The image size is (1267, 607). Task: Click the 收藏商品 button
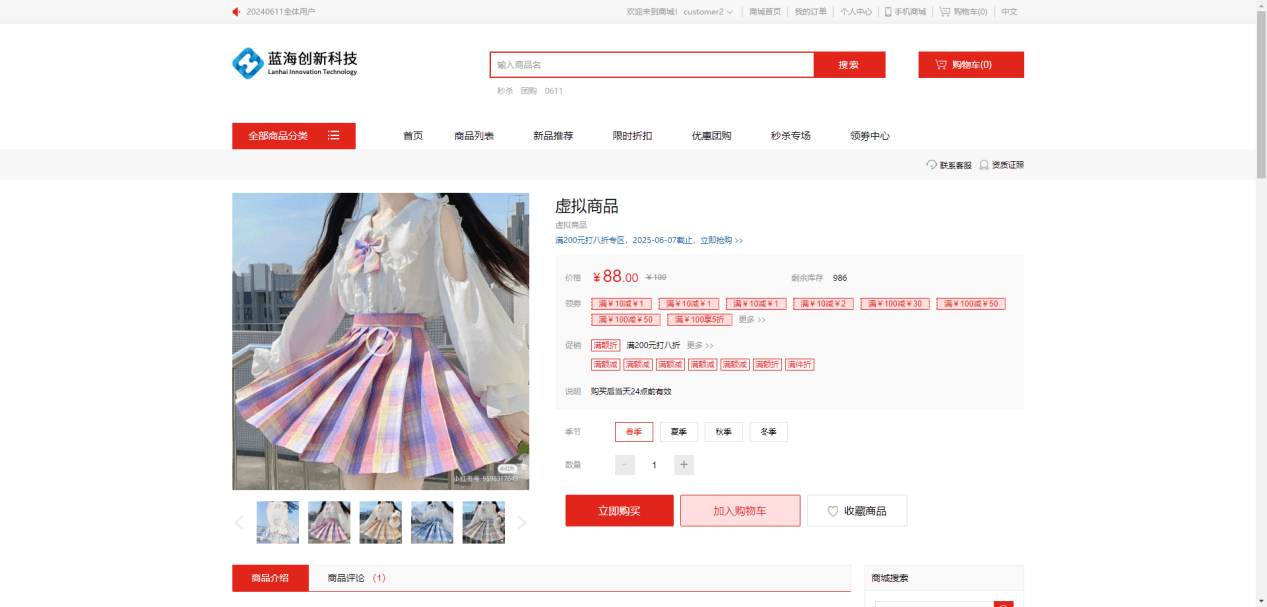click(x=857, y=511)
